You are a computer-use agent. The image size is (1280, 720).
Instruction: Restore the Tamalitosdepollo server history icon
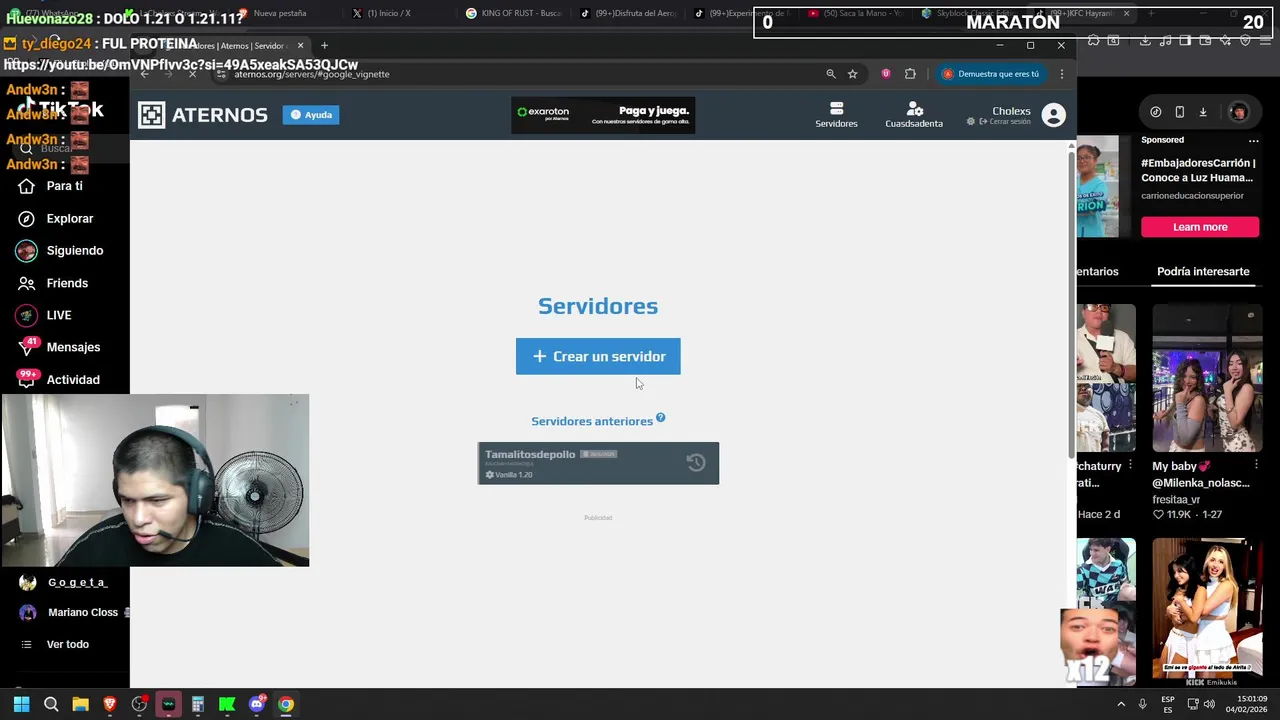(696, 462)
